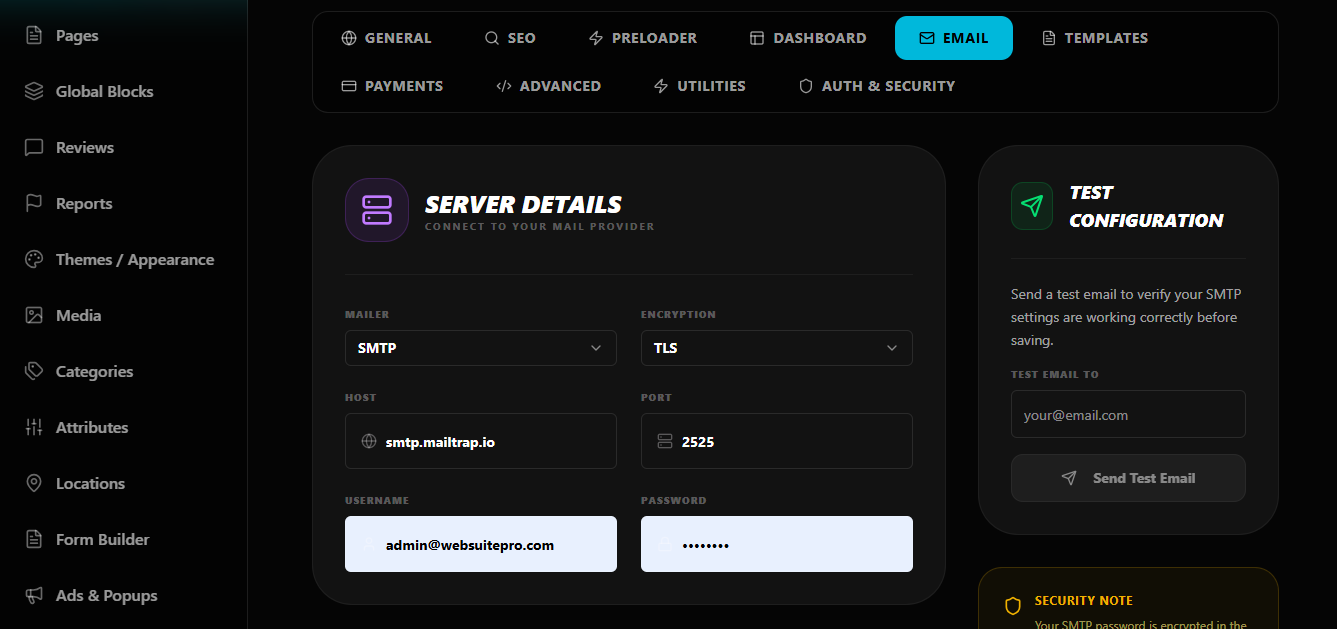Switch to the General settings tab
1337x629 pixels.
pos(386,38)
